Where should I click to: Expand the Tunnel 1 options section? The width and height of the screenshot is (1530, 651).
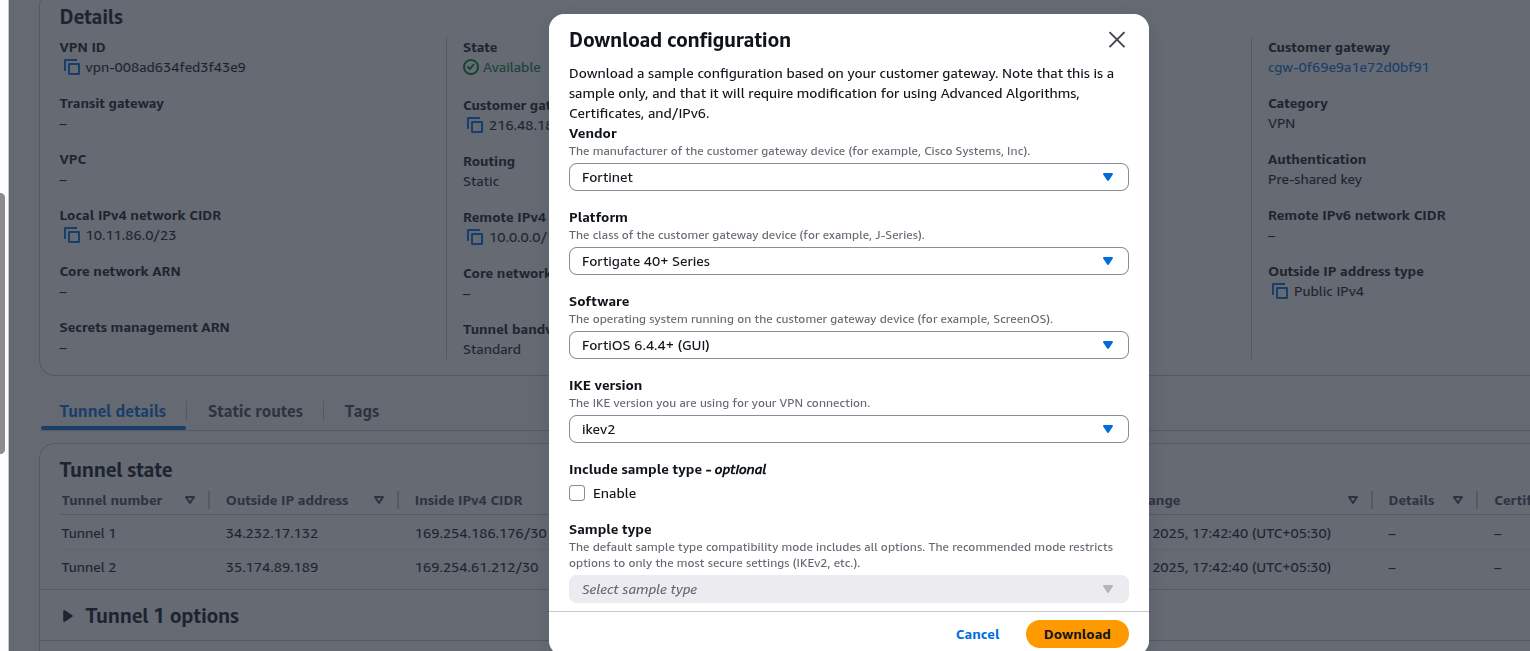coord(69,616)
